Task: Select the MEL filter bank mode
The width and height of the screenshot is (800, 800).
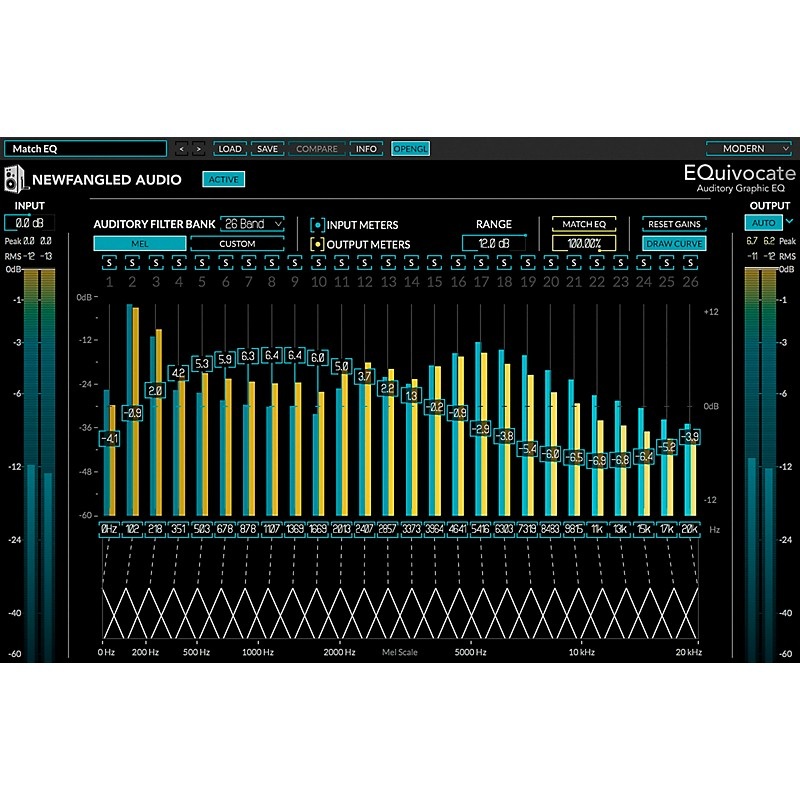Action: [139, 243]
